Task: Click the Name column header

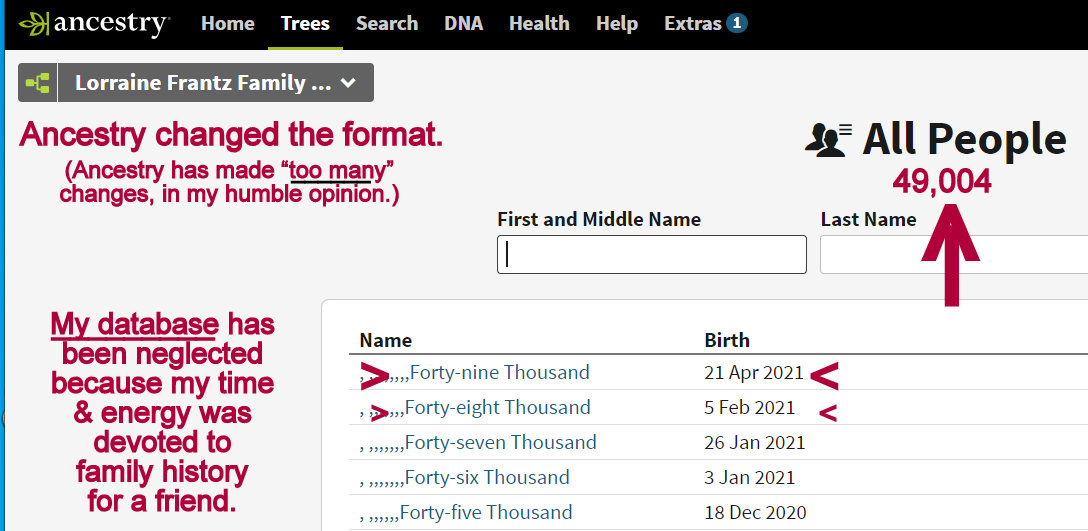Action: 386,340
